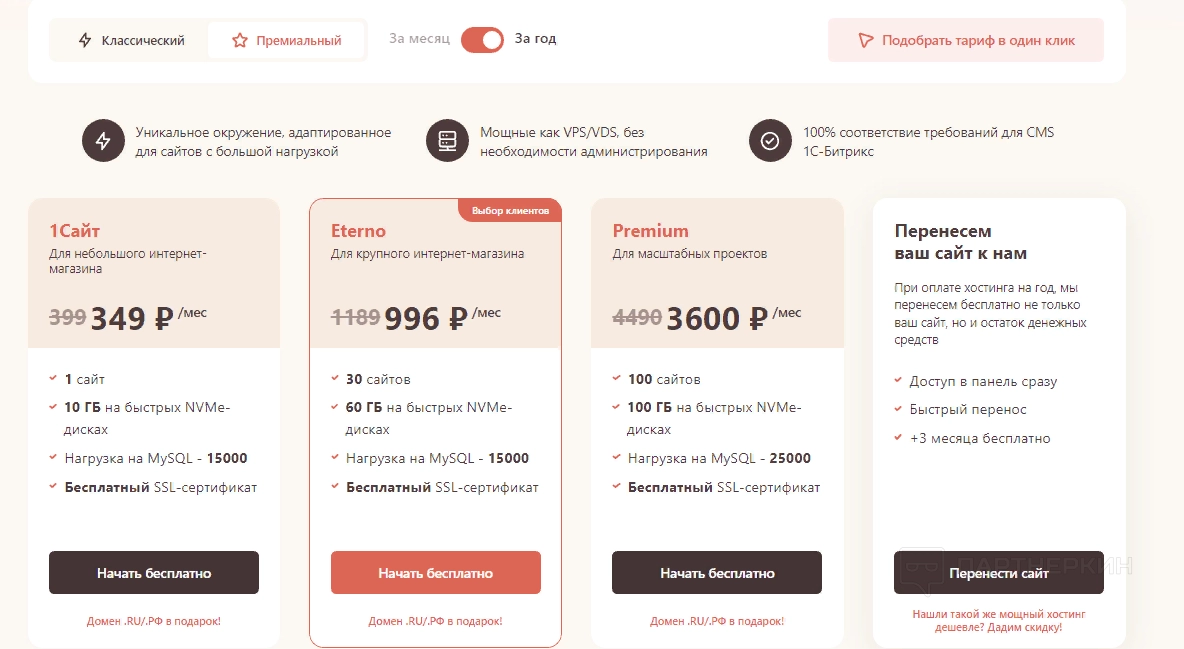Image resolution: width=1184 pixels, height=649 pixels.
Task: Click the checkmark beside "Доступ в панель сразу"
Action: [x=898, y=381]
